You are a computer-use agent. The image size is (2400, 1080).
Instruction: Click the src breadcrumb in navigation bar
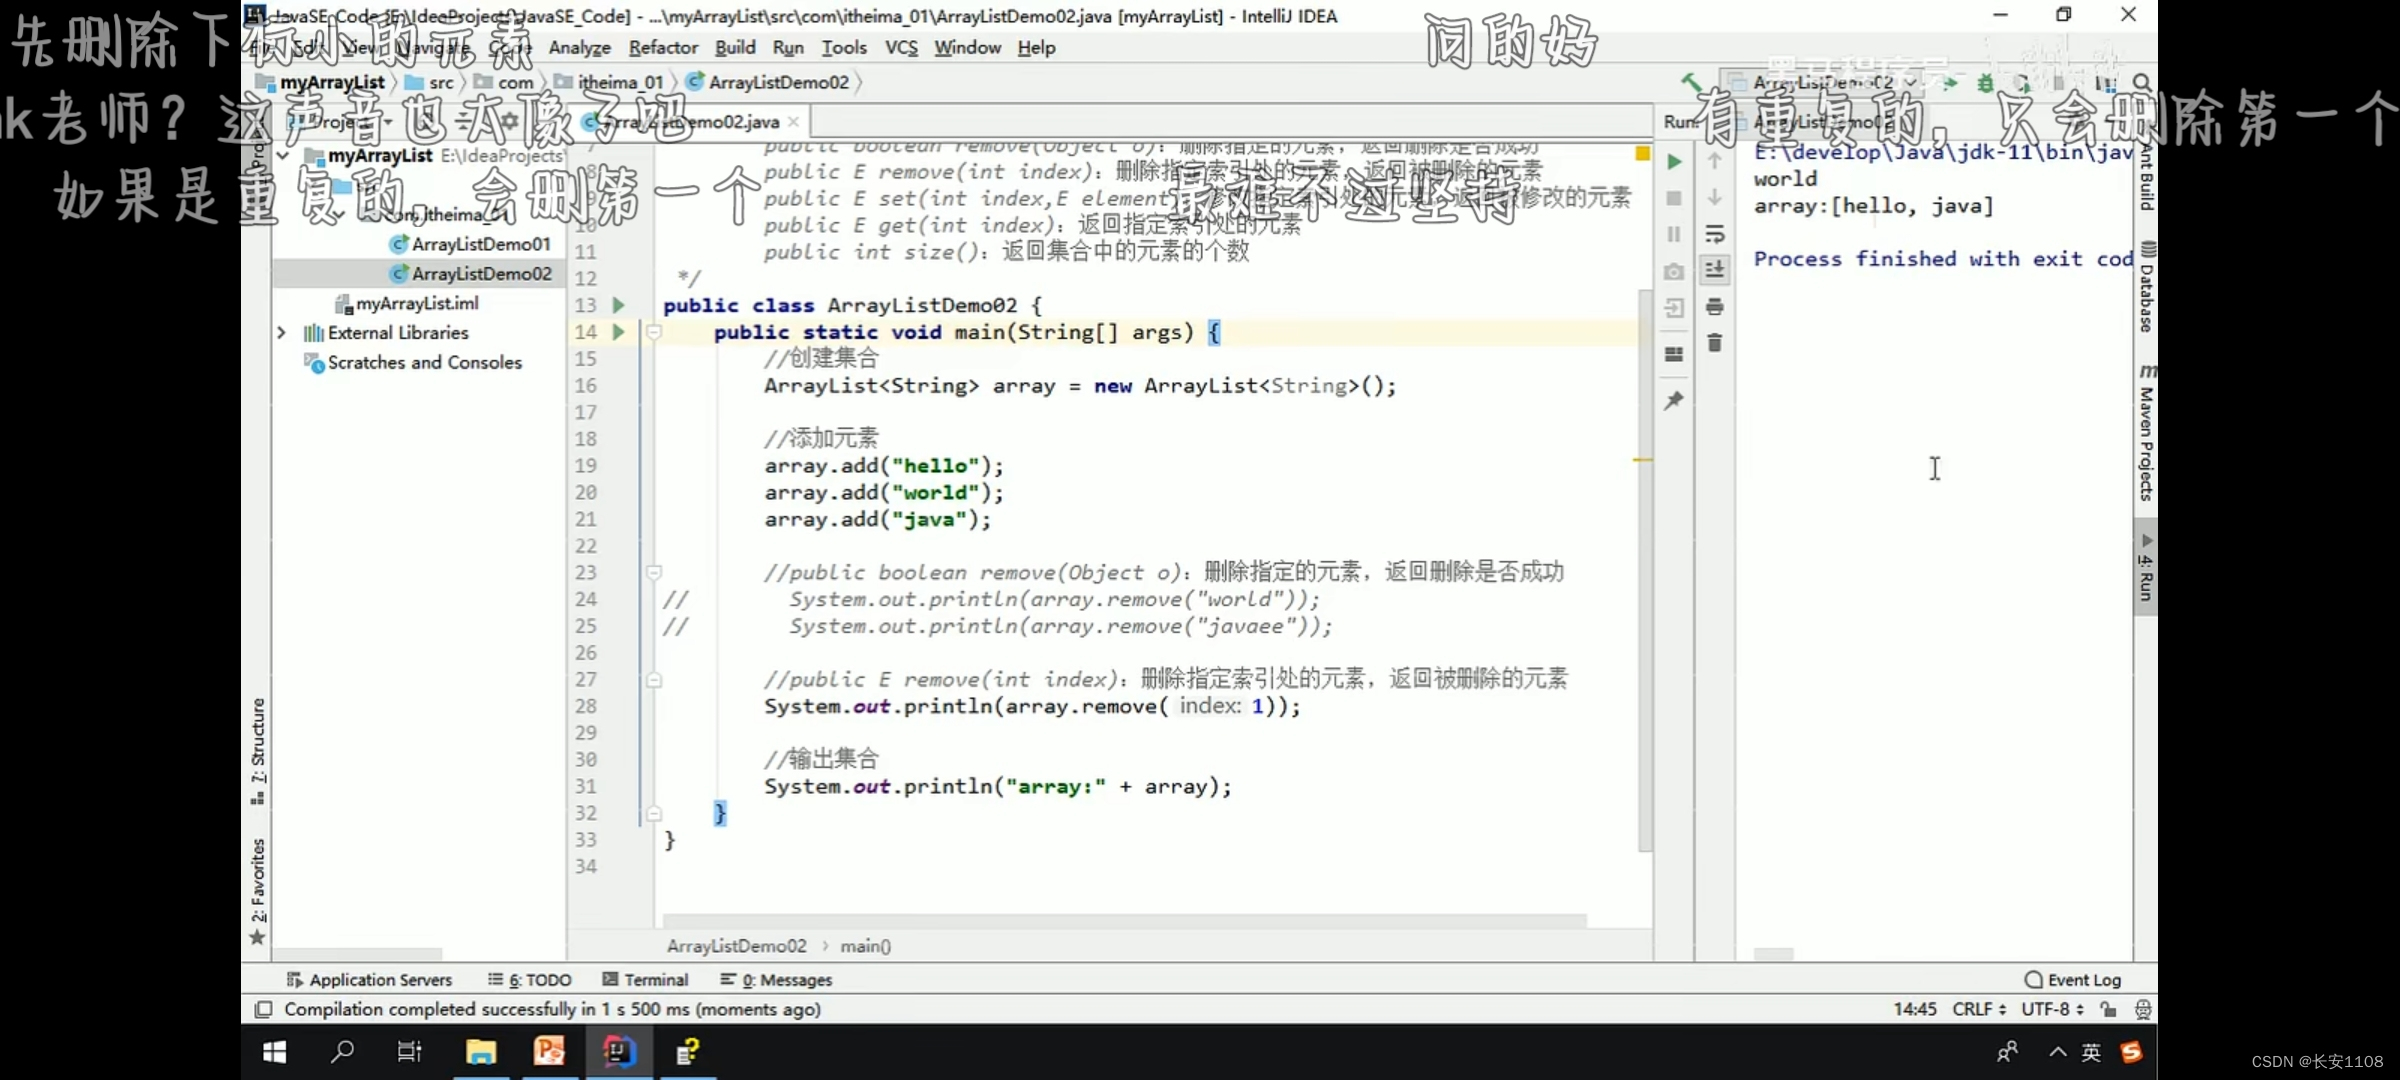pos(430,82)
